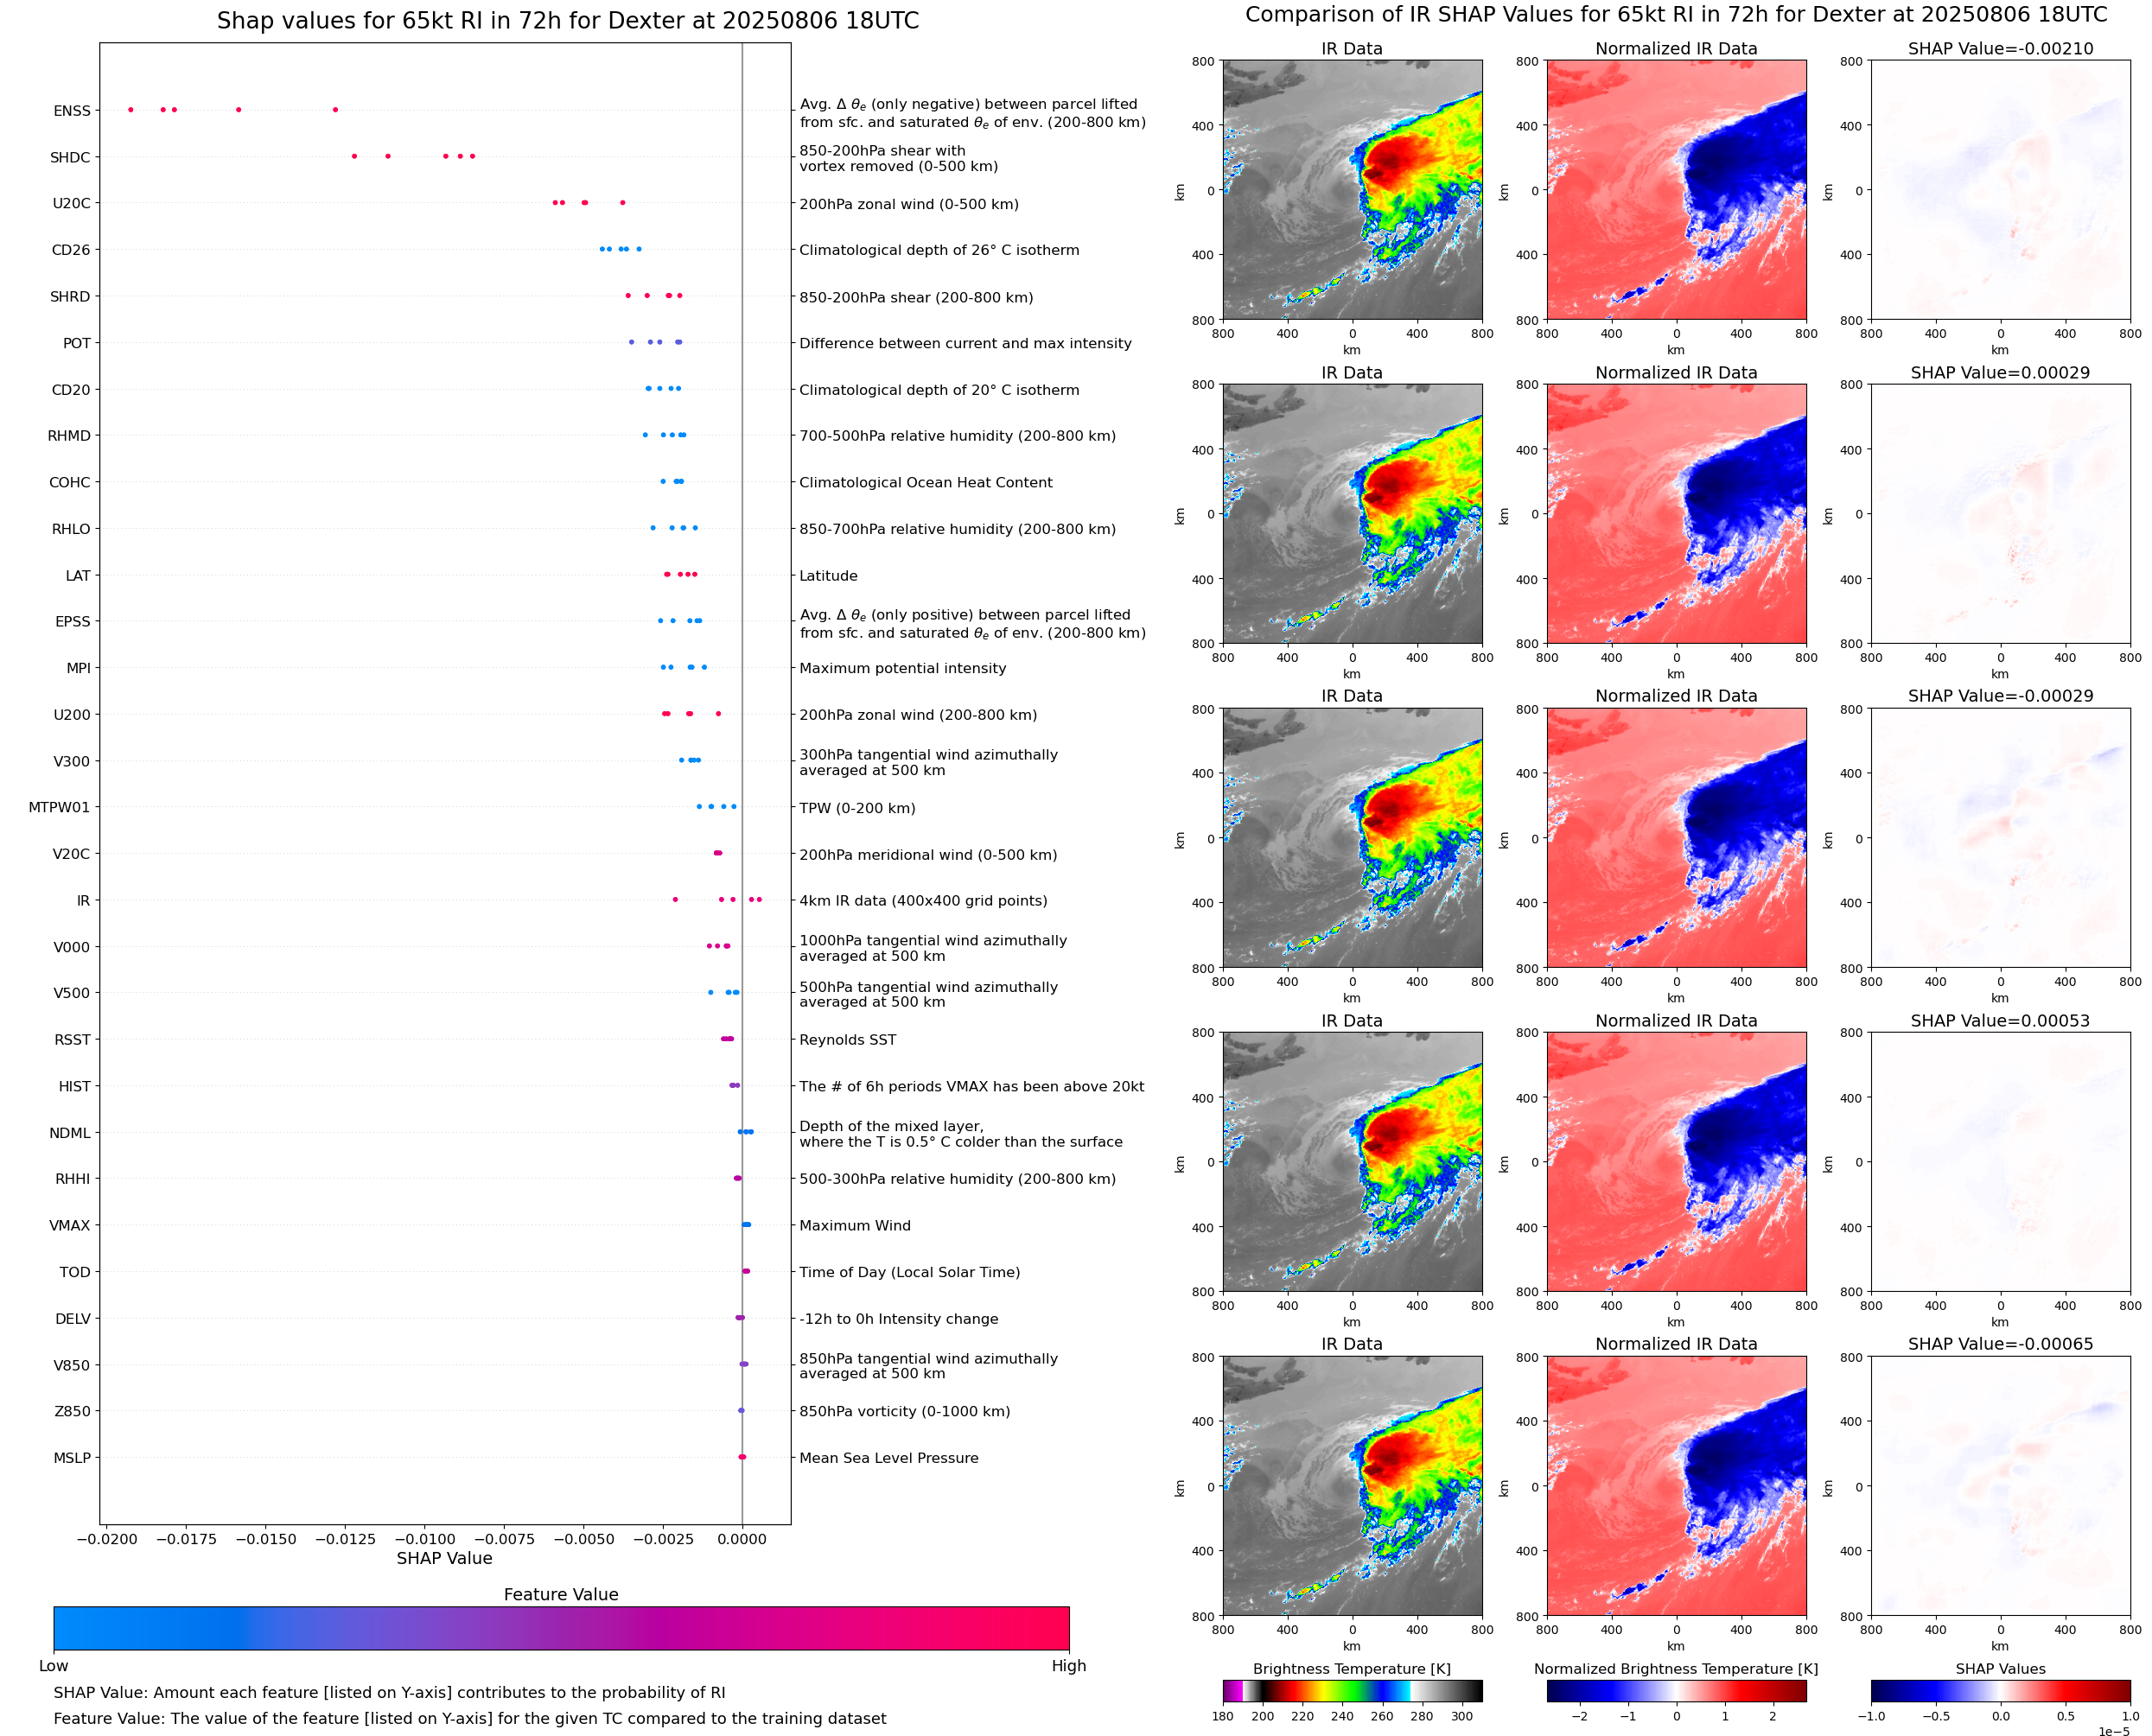The image size is (2152, 1736).
Task: Click the bottom Normalized IR Data image
Action: tap(1676, 1486)
